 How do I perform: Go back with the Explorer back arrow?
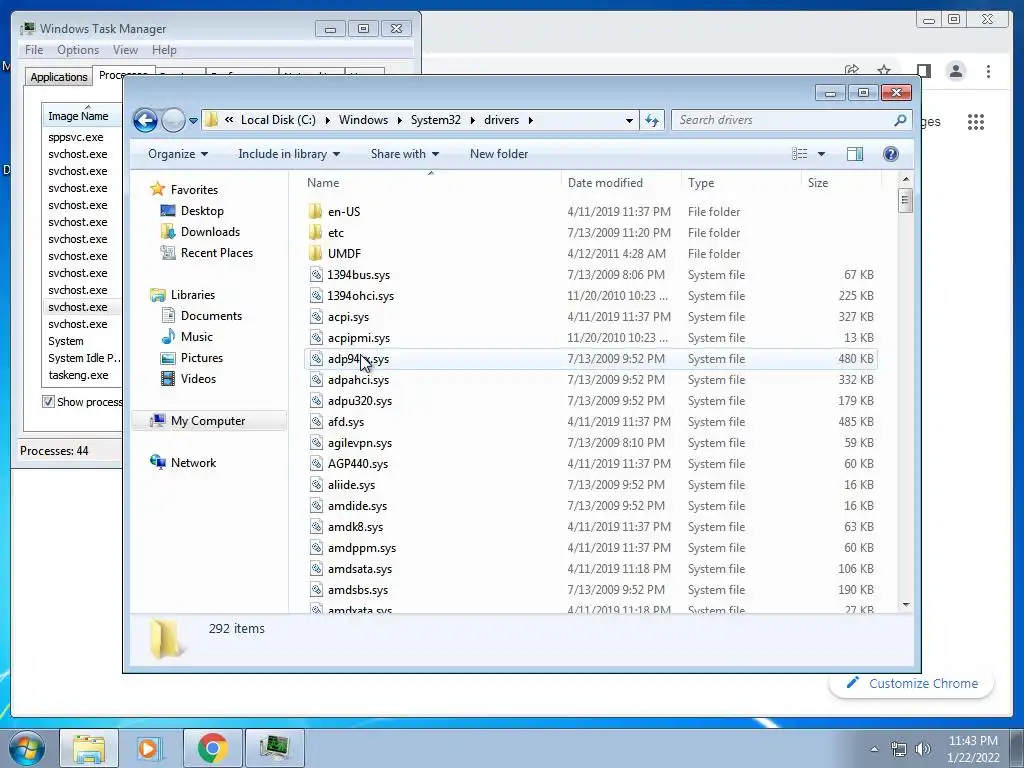[145, 120]
